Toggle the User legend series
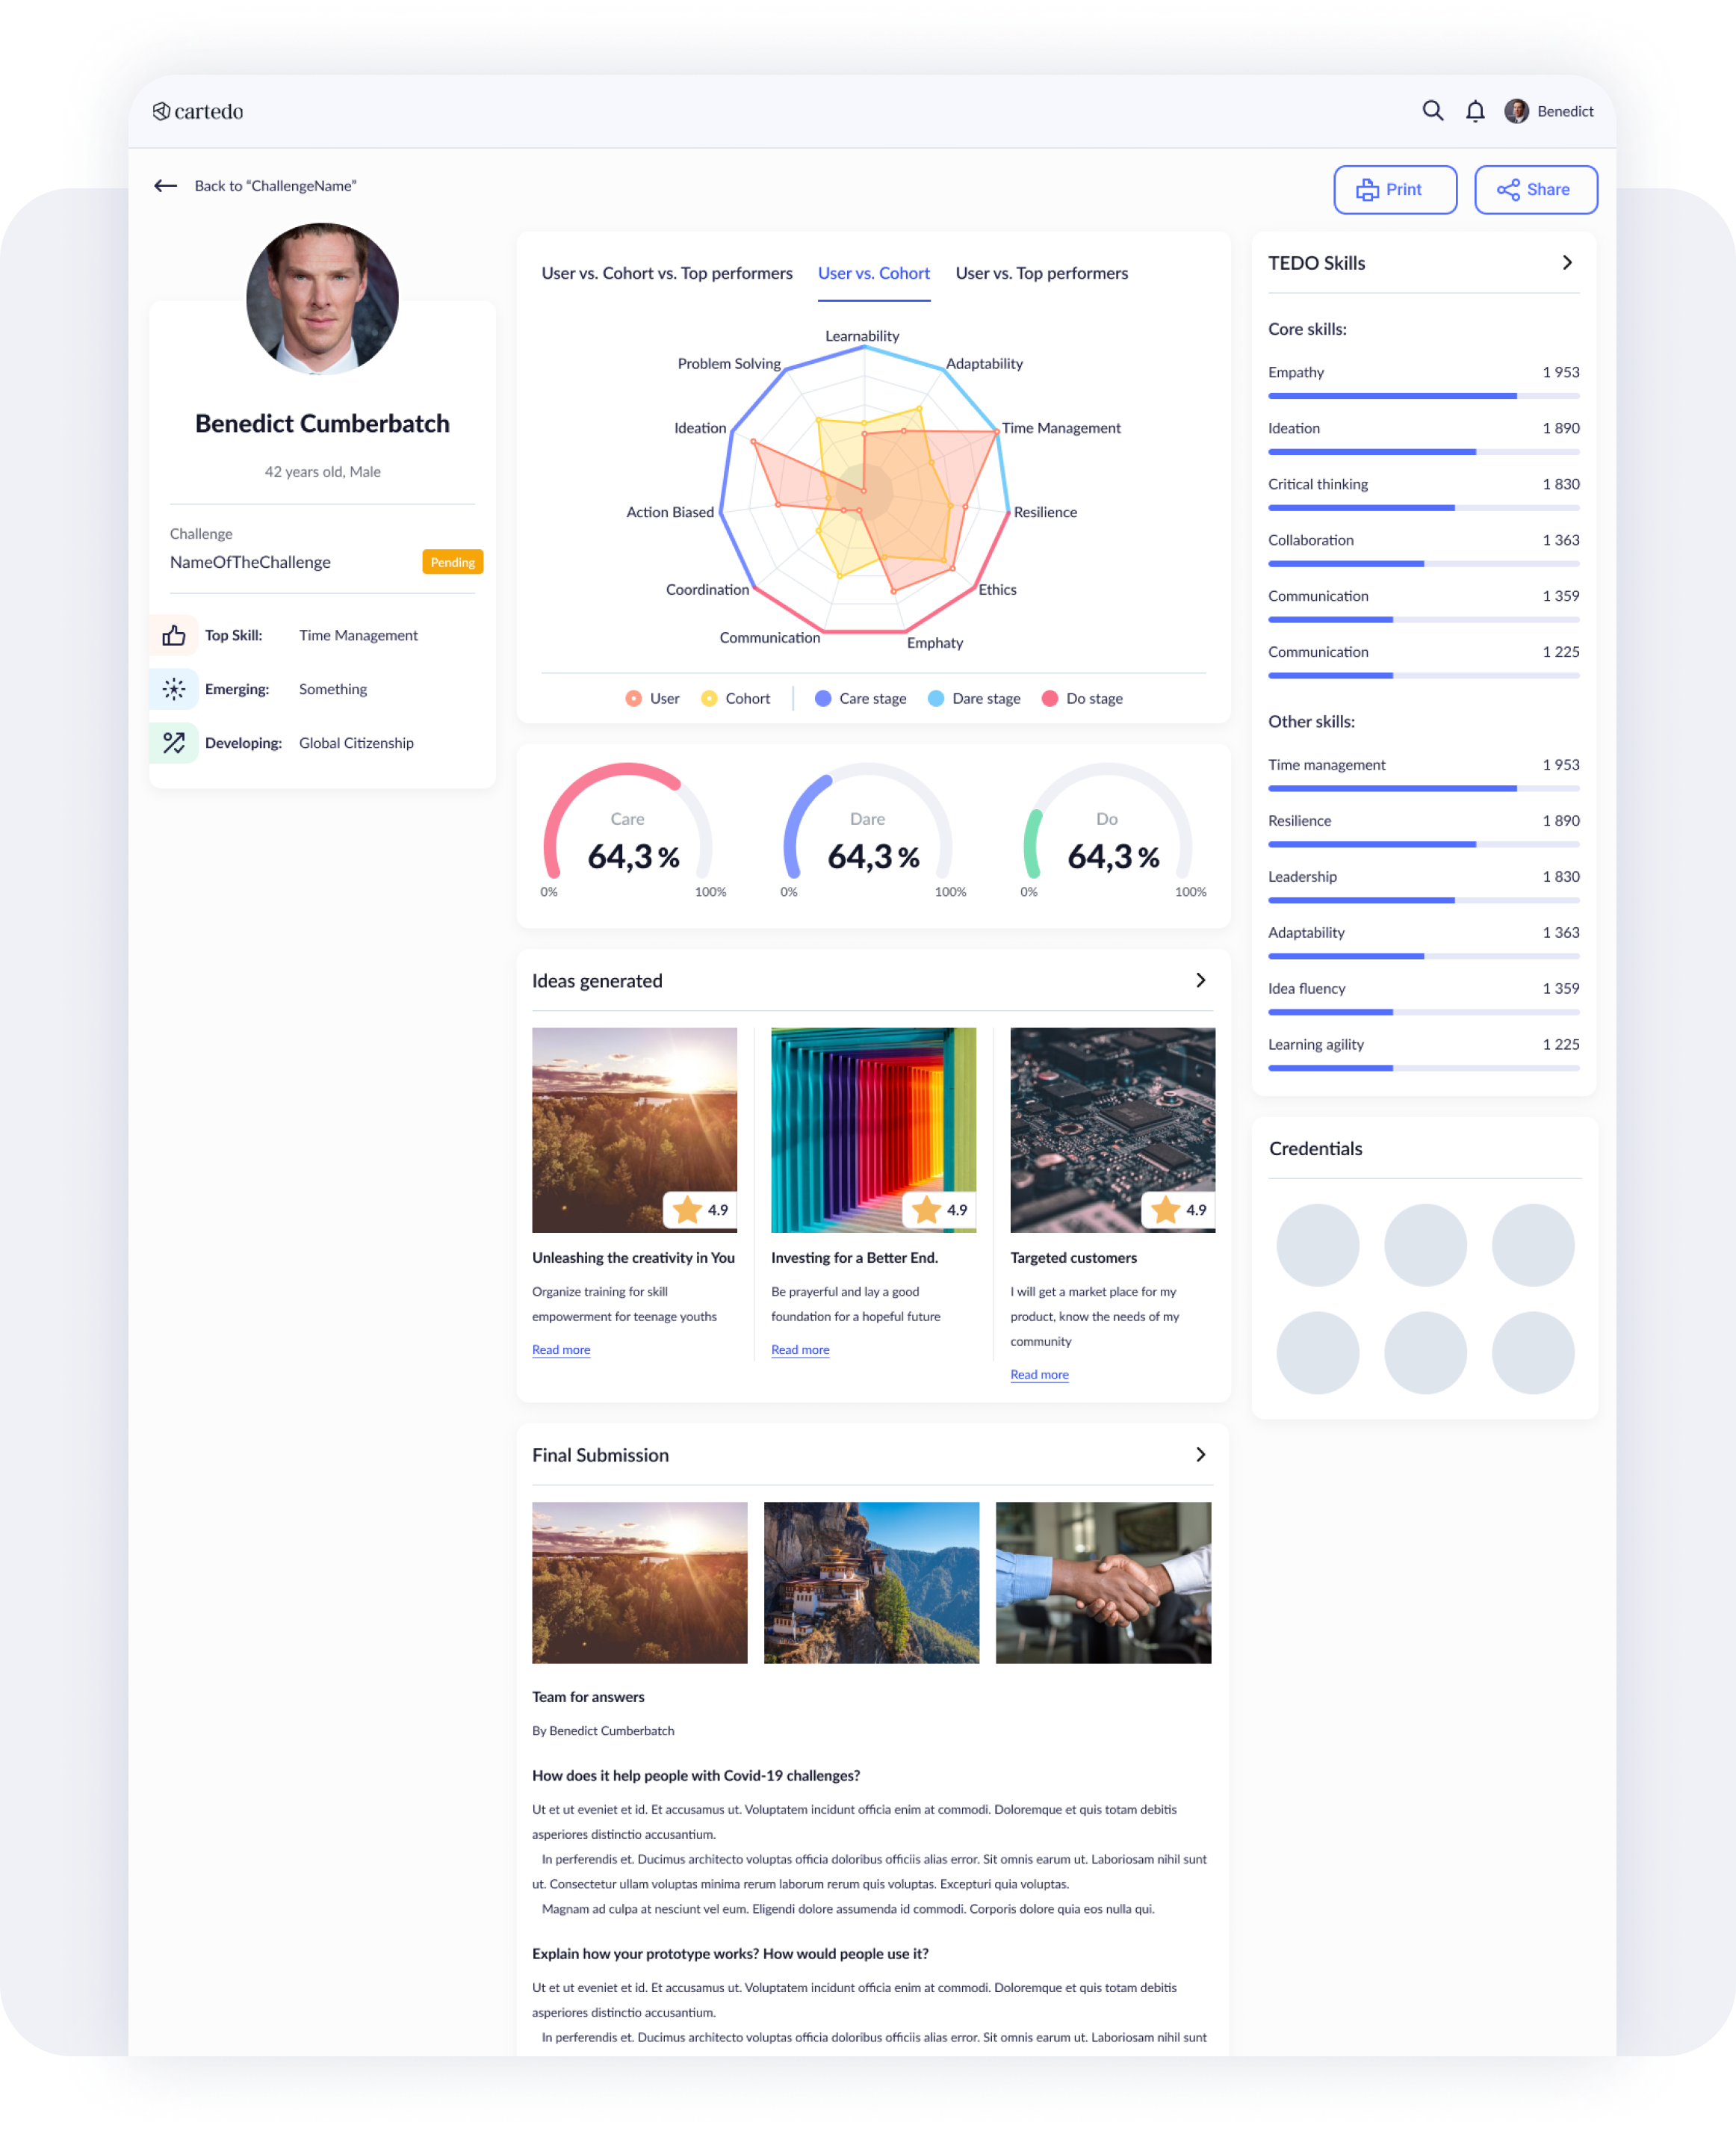 pos(652,699)
